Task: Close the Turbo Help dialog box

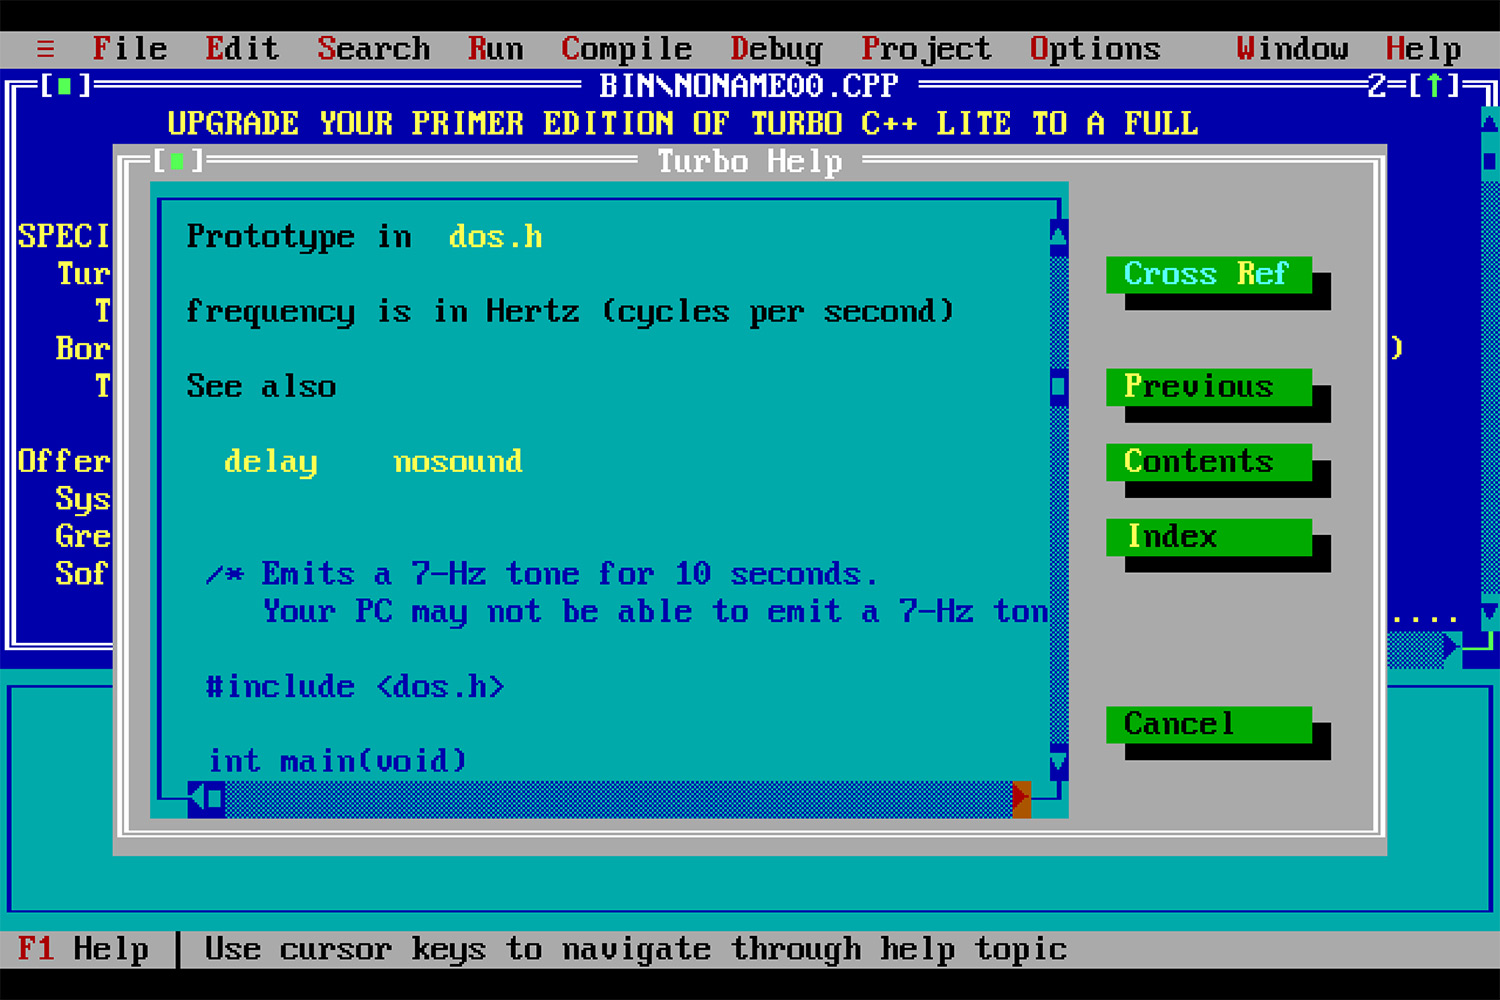Action: click(x=178, y=161)
